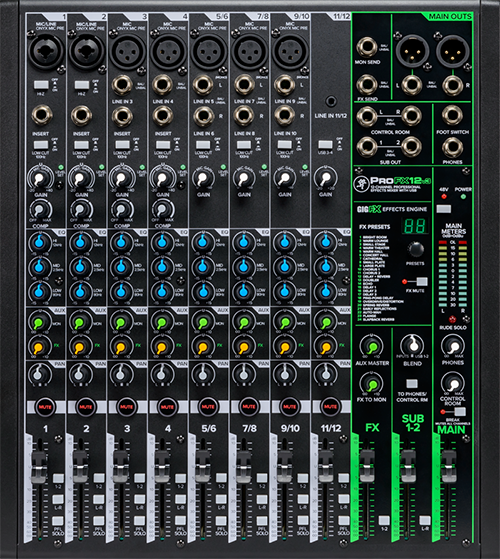Click the left XLR Main Out connector

tap(412, 51)
